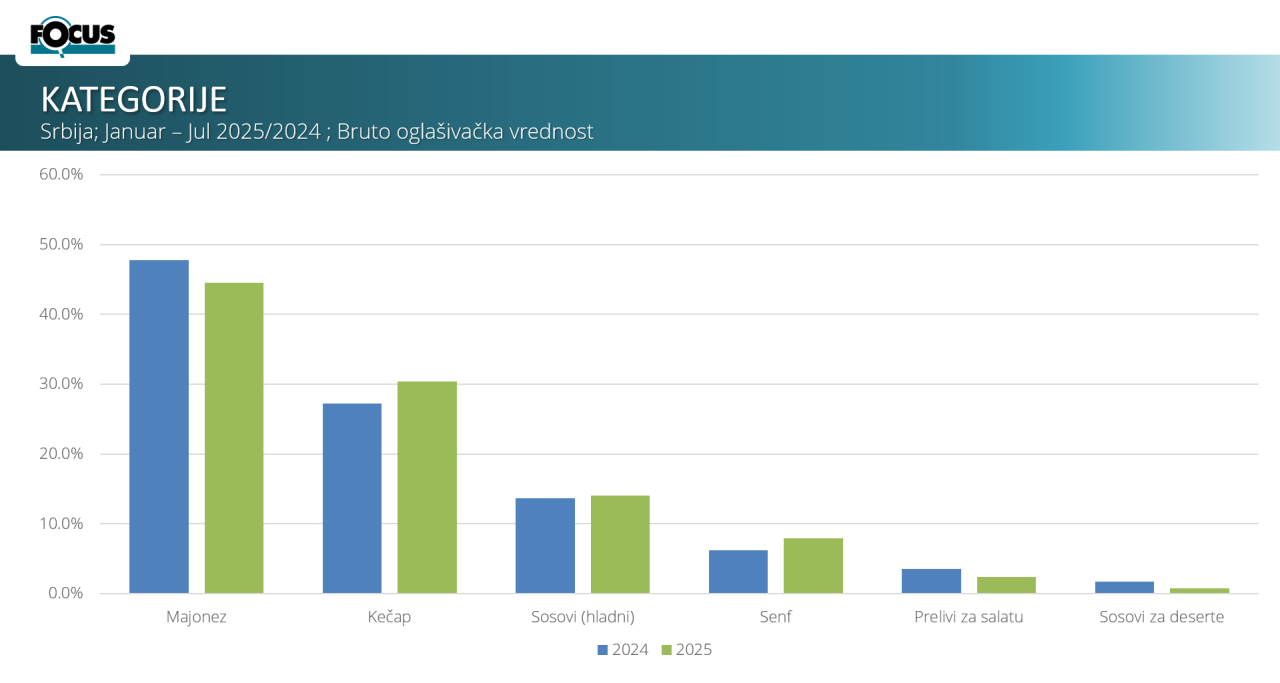Image resolution: width=1280 pixels, height=683 pixels.
Task: Click the KATEGORIJE title text
Action: pos(134,99)
